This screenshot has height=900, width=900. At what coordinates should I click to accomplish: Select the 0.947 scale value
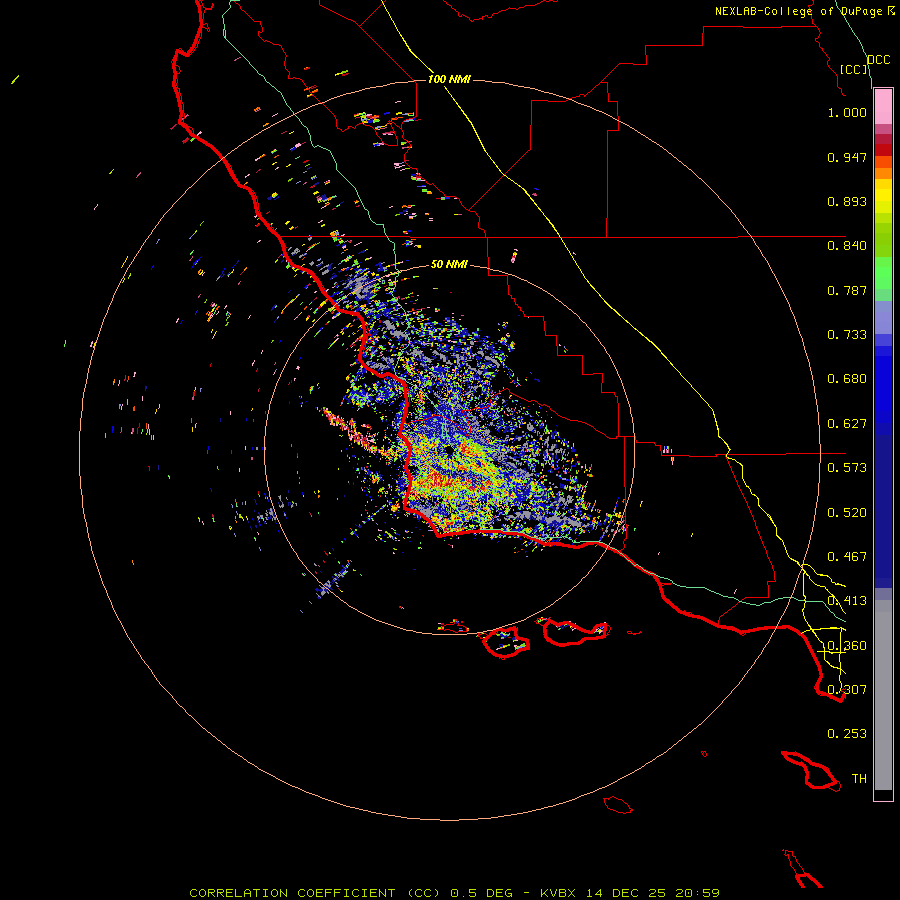tap(847, 157)
